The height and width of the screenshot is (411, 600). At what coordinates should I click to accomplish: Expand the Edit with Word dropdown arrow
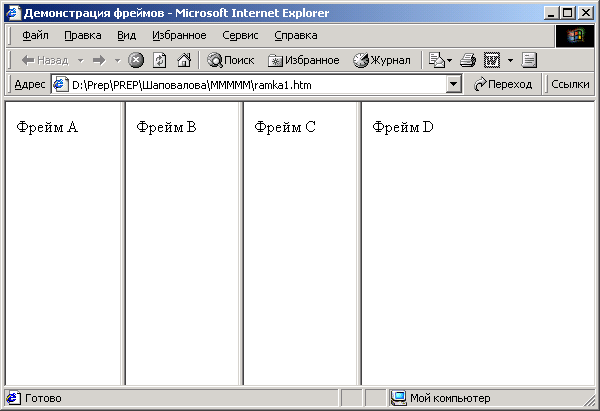point(510,60)
